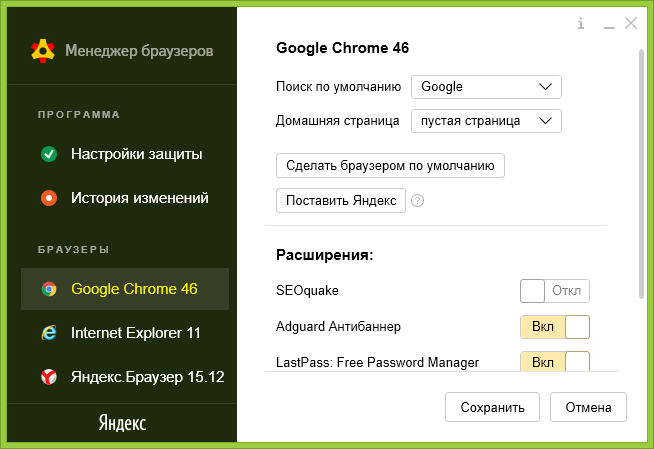Click the green checkmark protection settings icon
Viewport: 654px width, 449px height.
[49, 154]
